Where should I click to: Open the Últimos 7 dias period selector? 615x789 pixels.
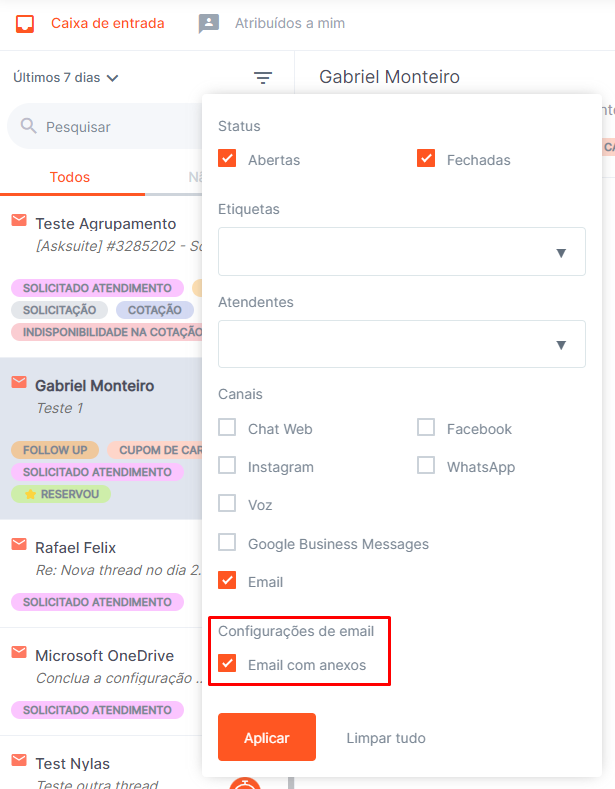(65, 77)
